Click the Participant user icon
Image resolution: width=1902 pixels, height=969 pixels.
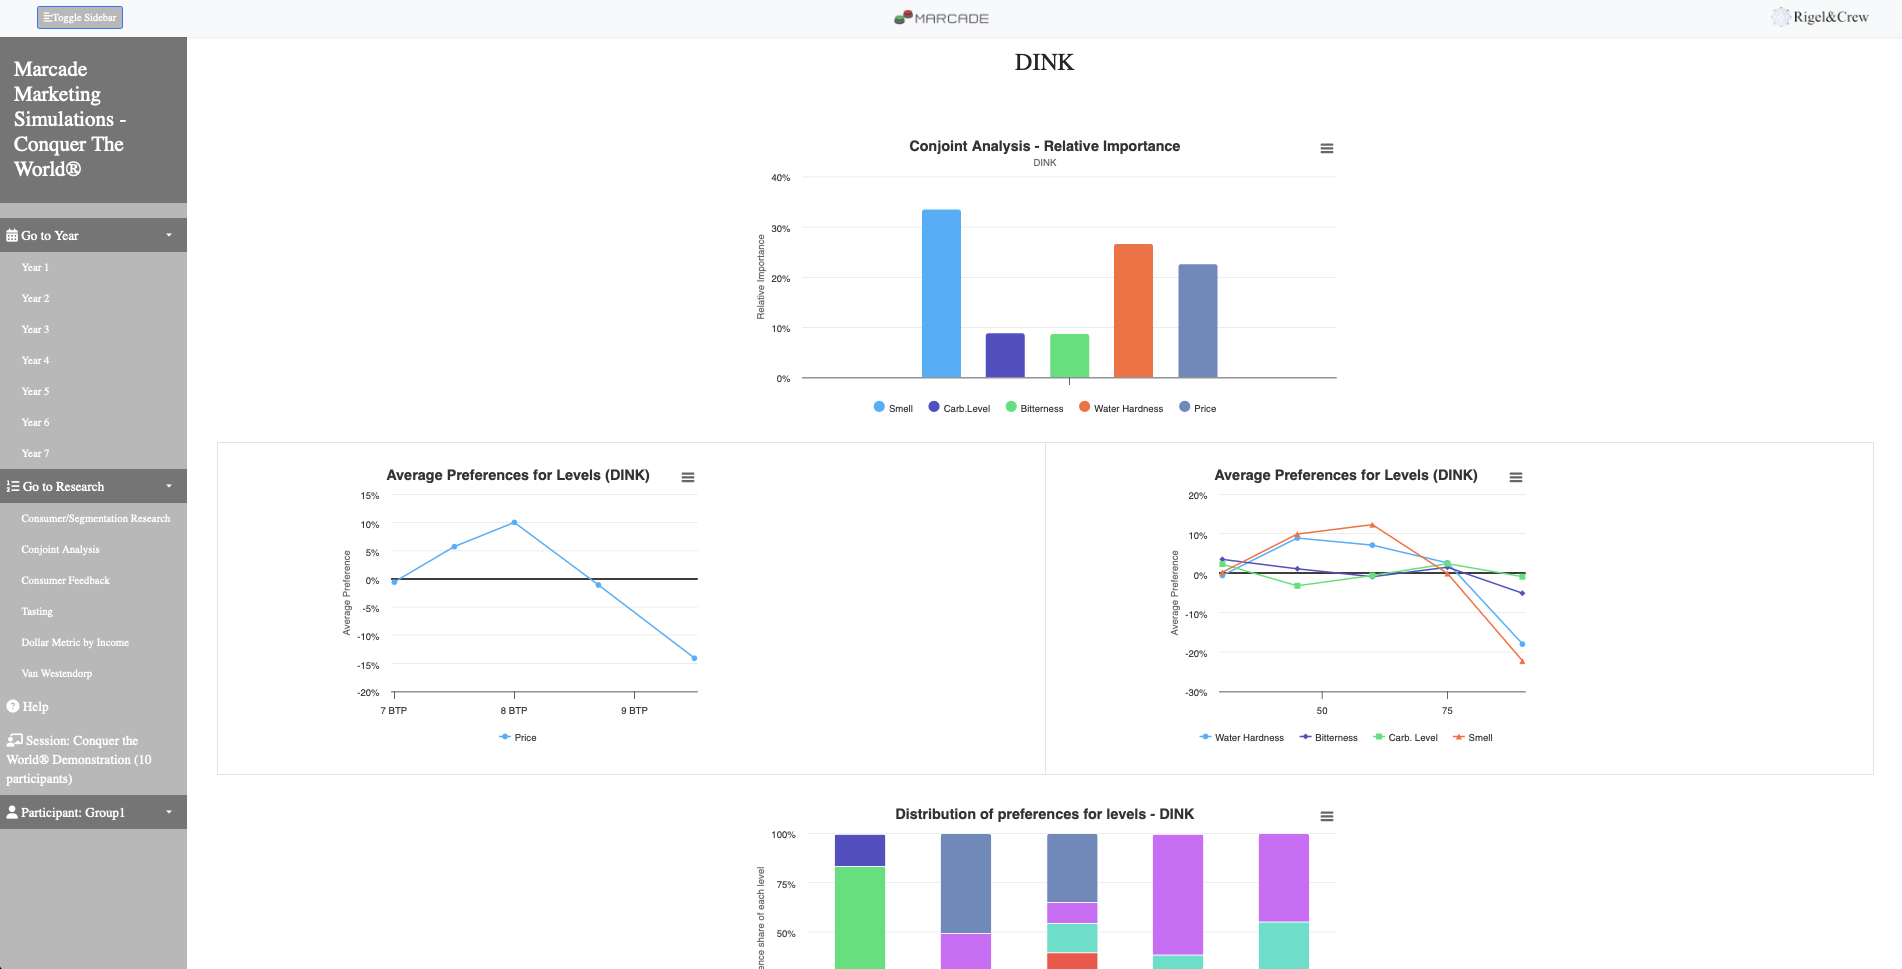[x=12, y=812]
